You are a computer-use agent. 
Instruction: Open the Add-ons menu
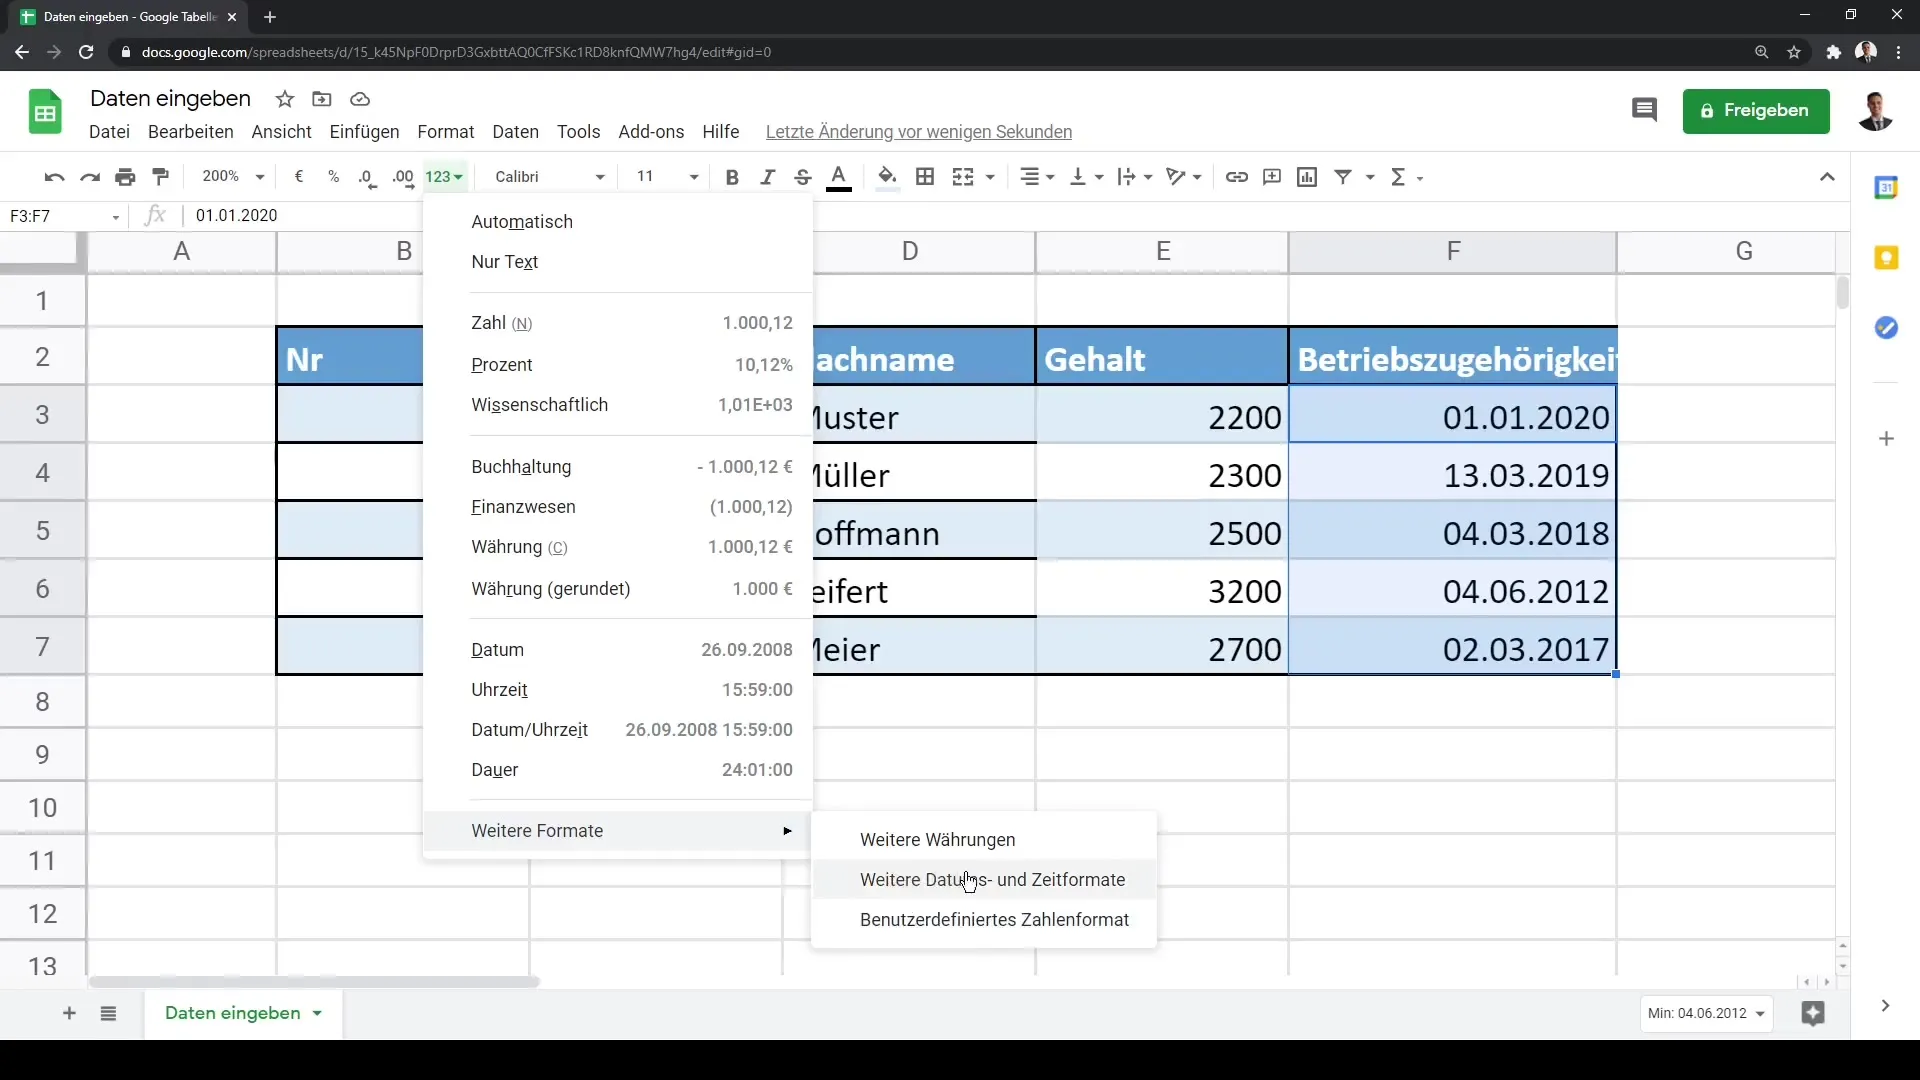tap(651, 132)
